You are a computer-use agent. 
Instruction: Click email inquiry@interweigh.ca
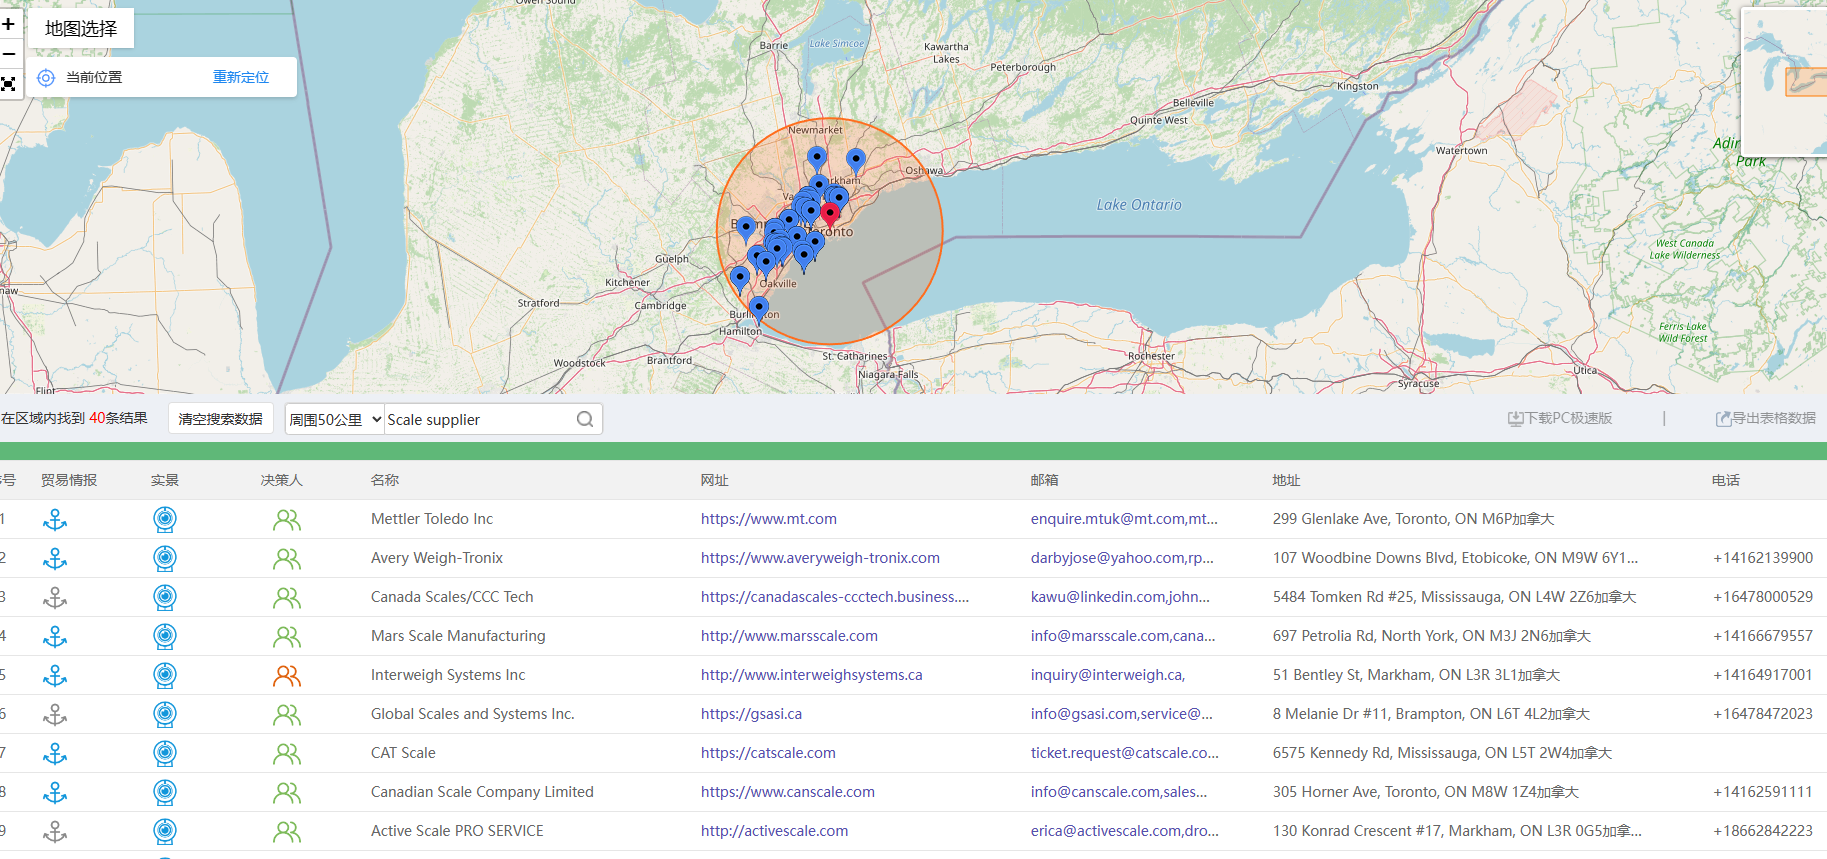click(1108, 675)
